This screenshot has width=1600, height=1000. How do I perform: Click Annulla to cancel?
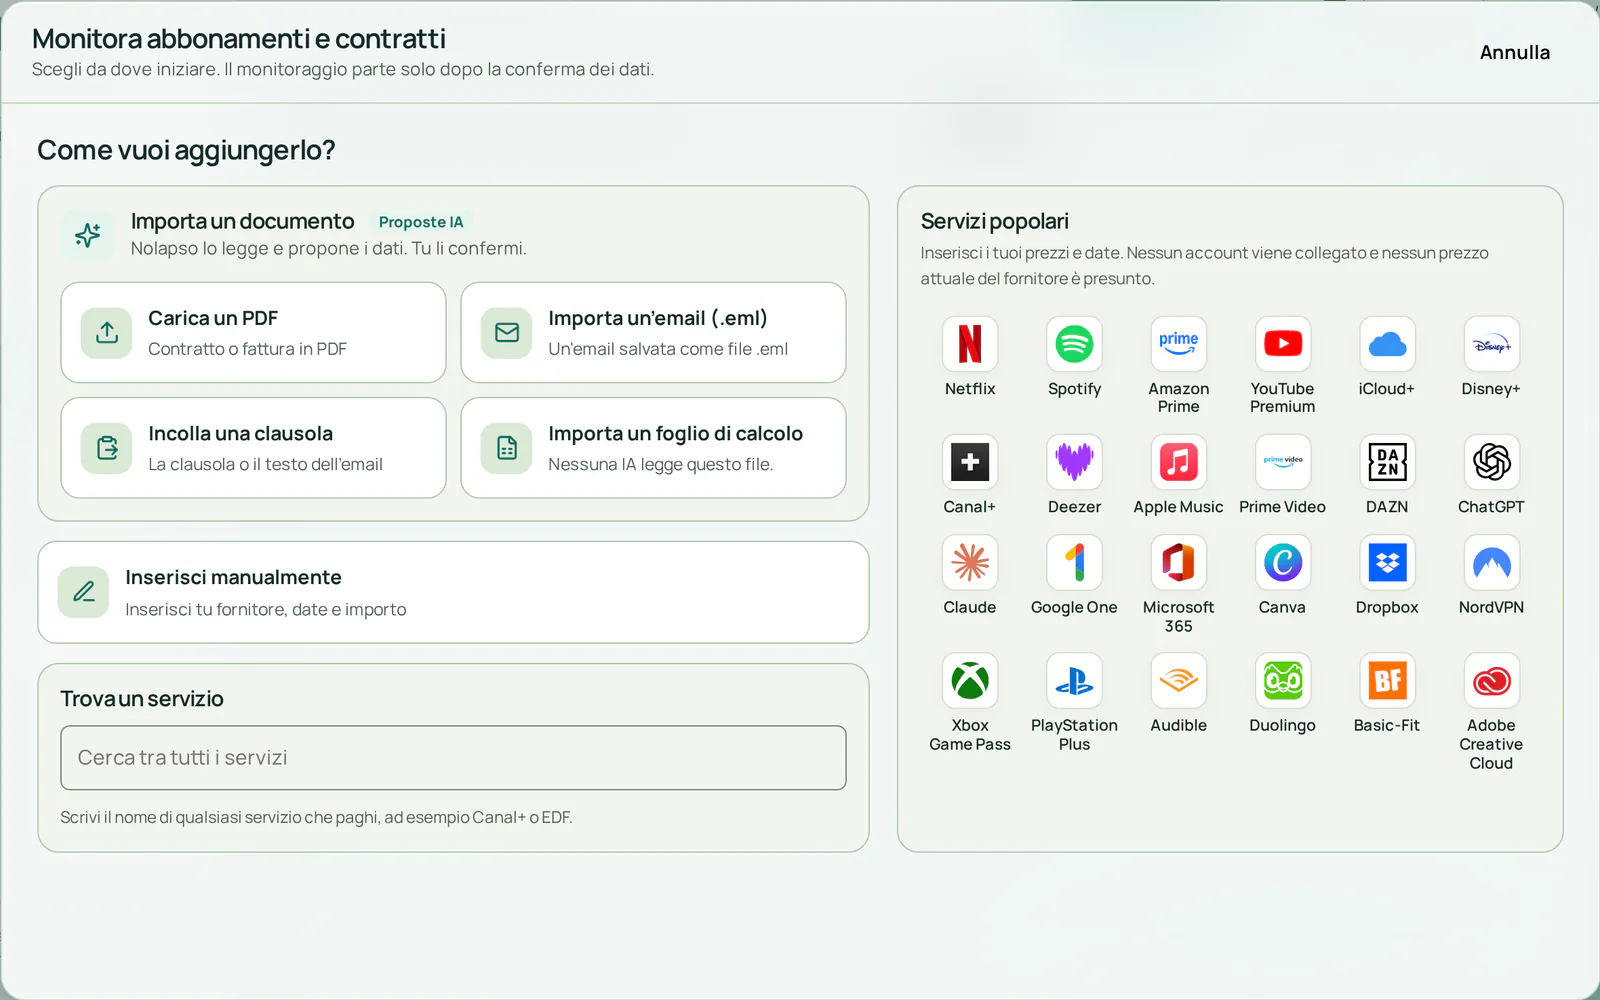pyautogui.click(x=1514, y=52)
